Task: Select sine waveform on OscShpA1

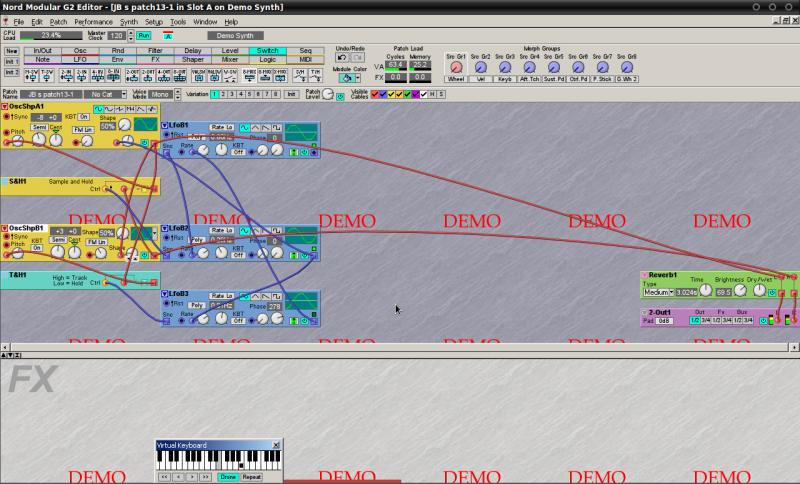Action: [98, 109]
